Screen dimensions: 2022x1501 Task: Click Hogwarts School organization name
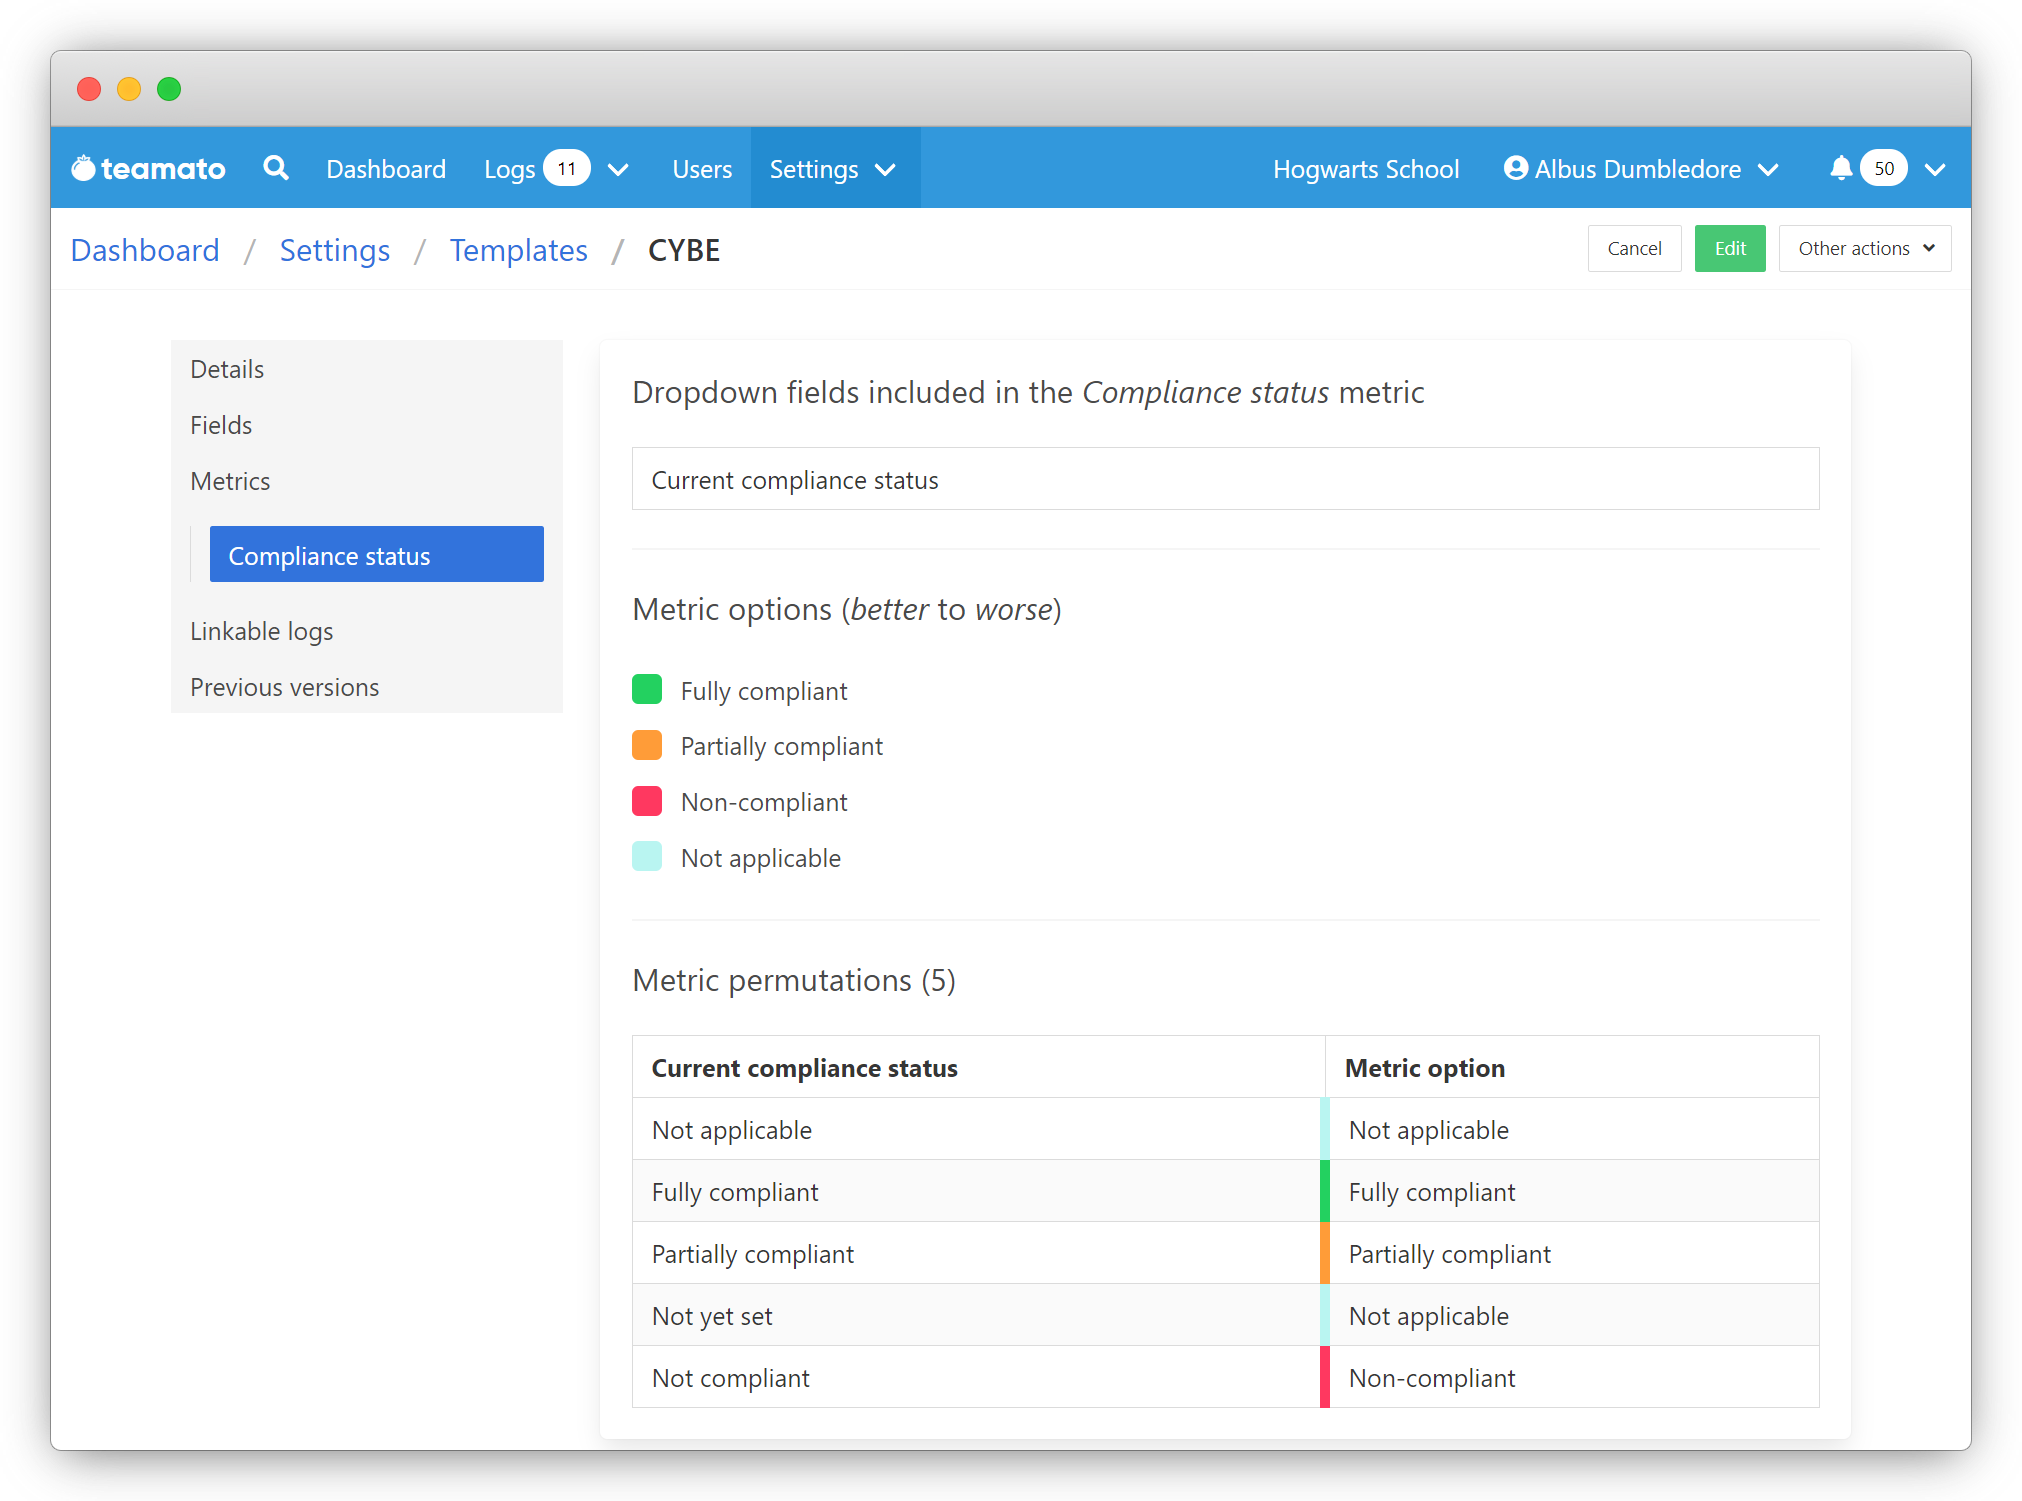[x=1366, y=169]
